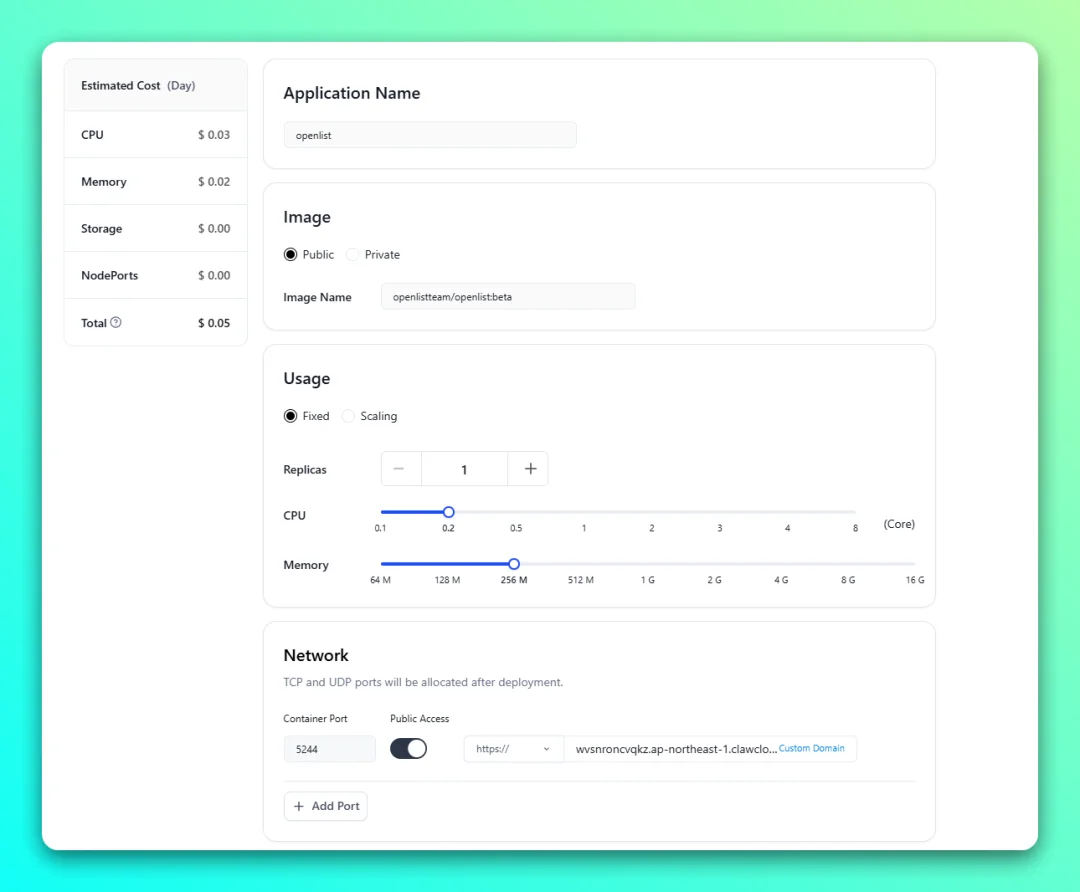Image resolution: width=1080 pixels, height=892 pixels.
Task: Click the CPU slider handle at 0.2
Action: tap(448, 512)
